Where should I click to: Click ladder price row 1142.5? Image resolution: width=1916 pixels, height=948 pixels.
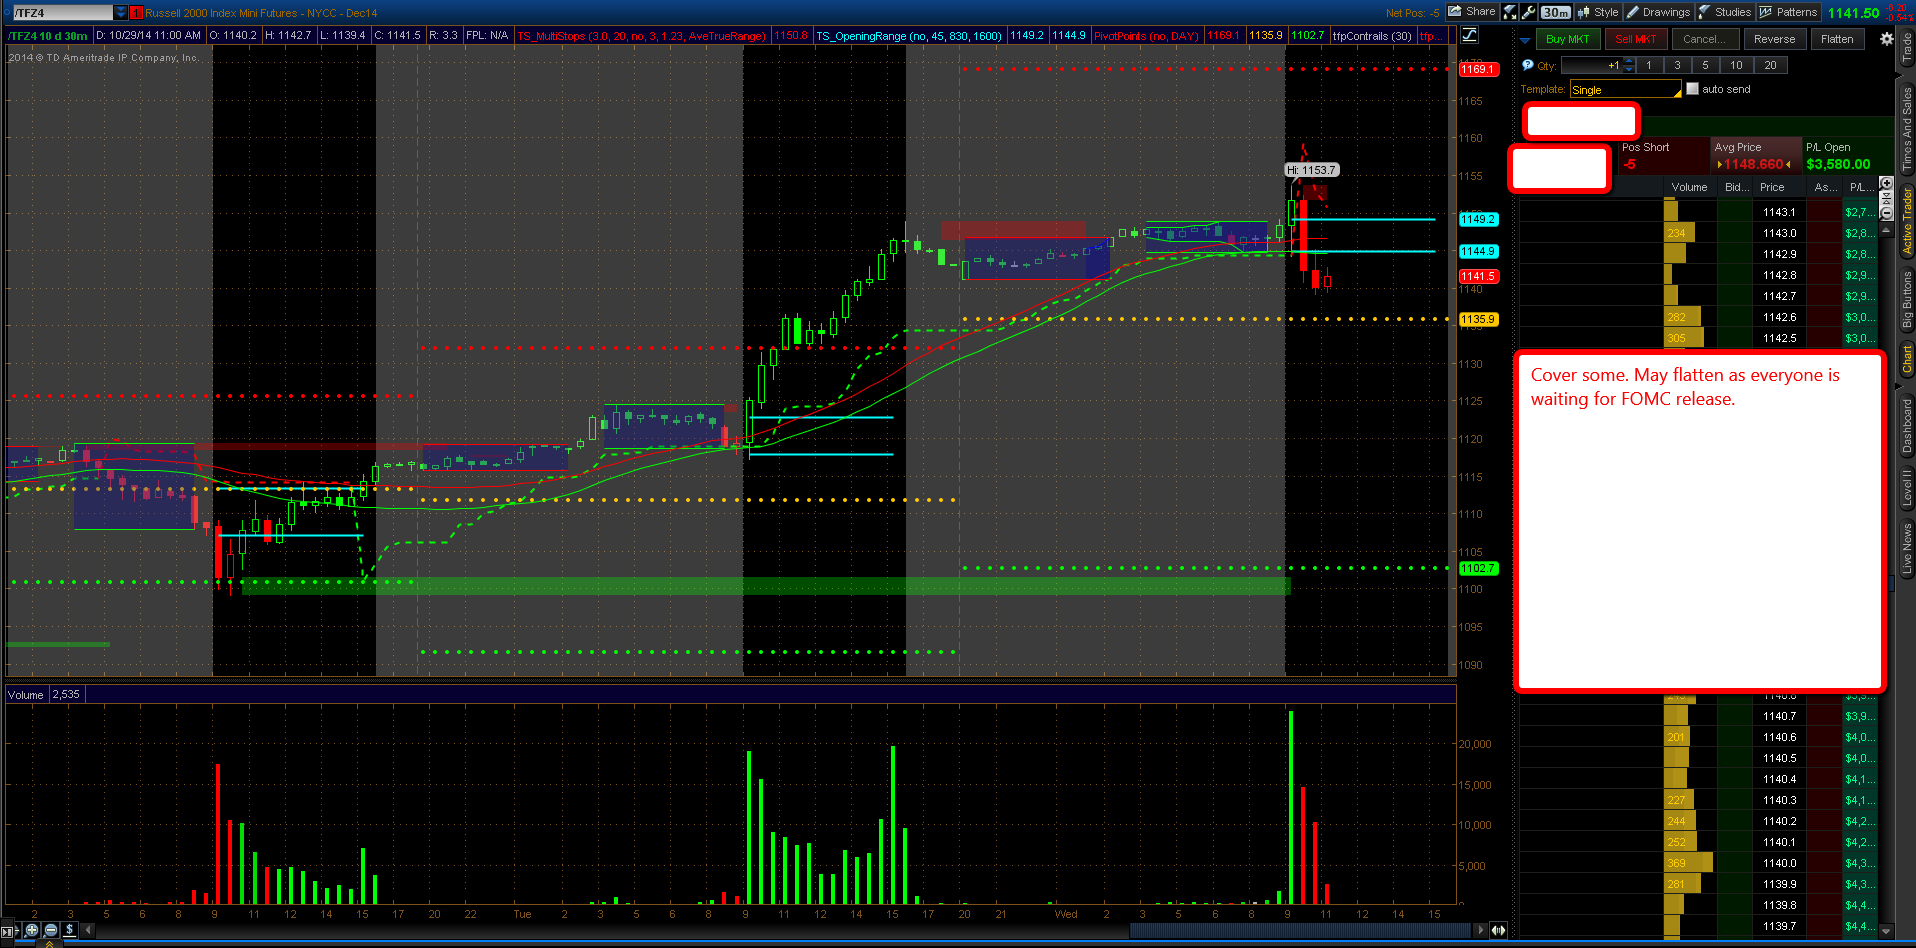(1779, 338)
